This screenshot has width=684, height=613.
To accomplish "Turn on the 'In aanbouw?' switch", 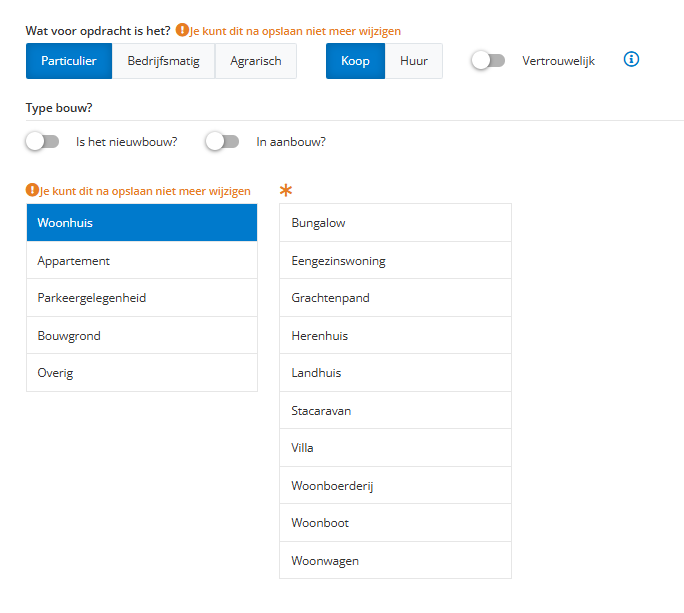I will 222,142.
